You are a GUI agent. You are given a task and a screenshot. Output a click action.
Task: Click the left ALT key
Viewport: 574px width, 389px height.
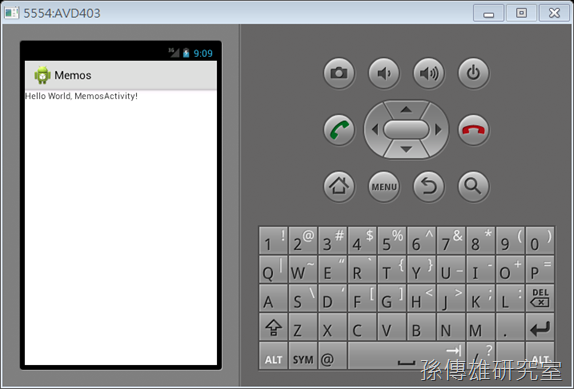click(273, 356)
